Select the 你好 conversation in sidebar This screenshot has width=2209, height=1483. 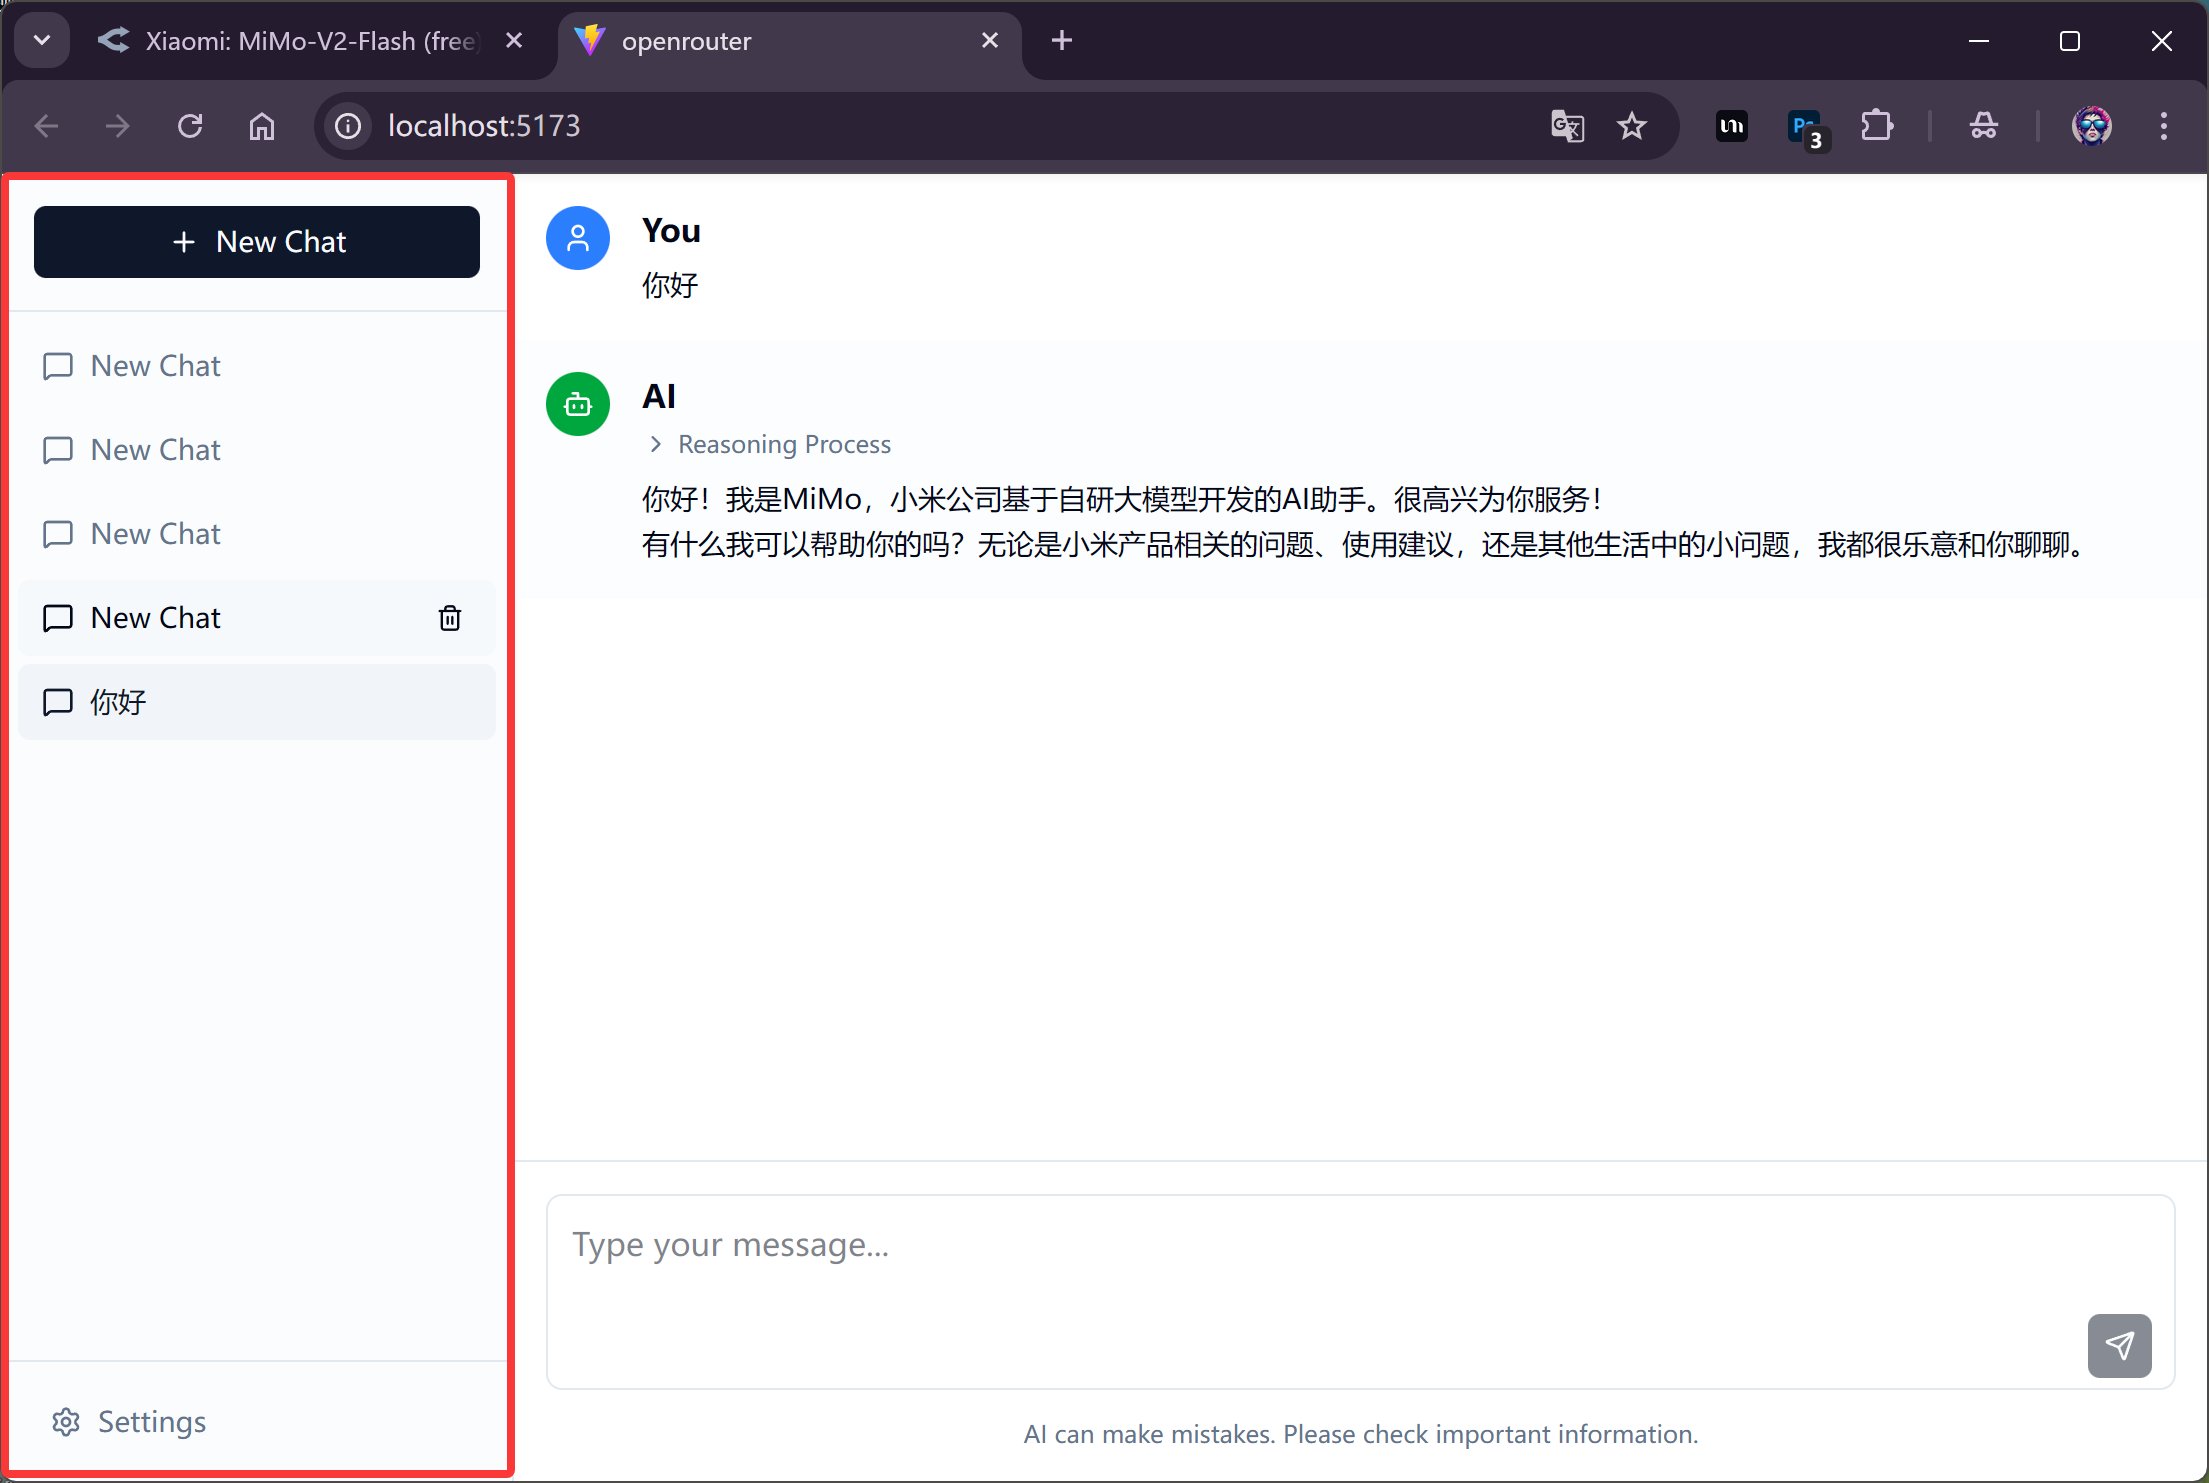(256, 702)
